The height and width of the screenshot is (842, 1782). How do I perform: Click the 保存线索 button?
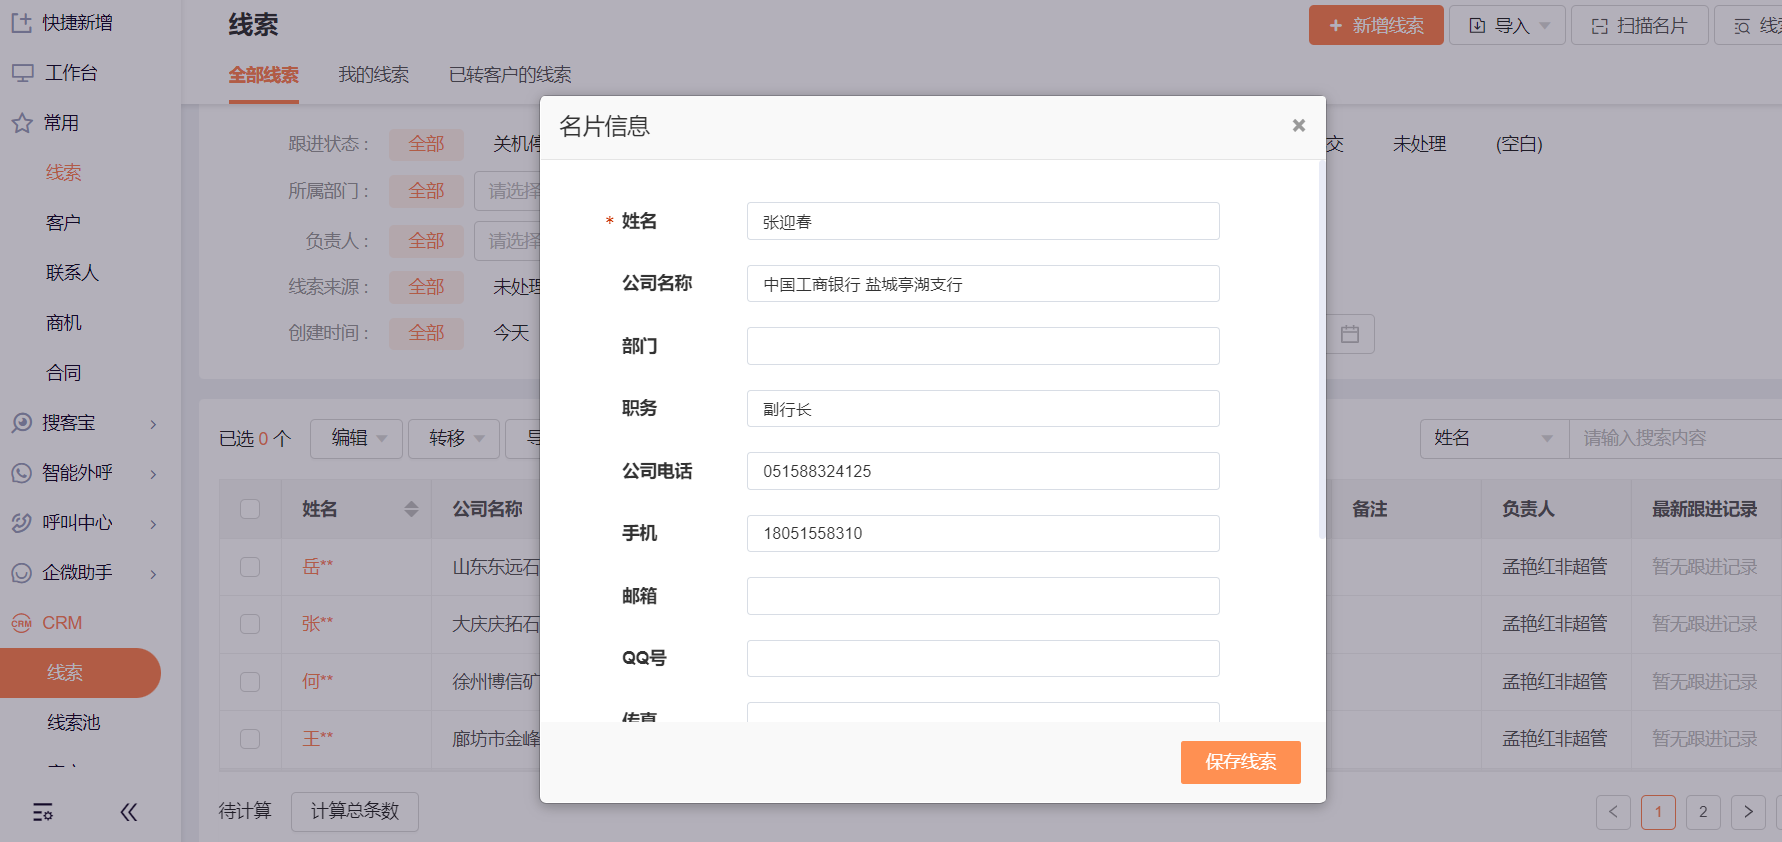(1240, 762)
